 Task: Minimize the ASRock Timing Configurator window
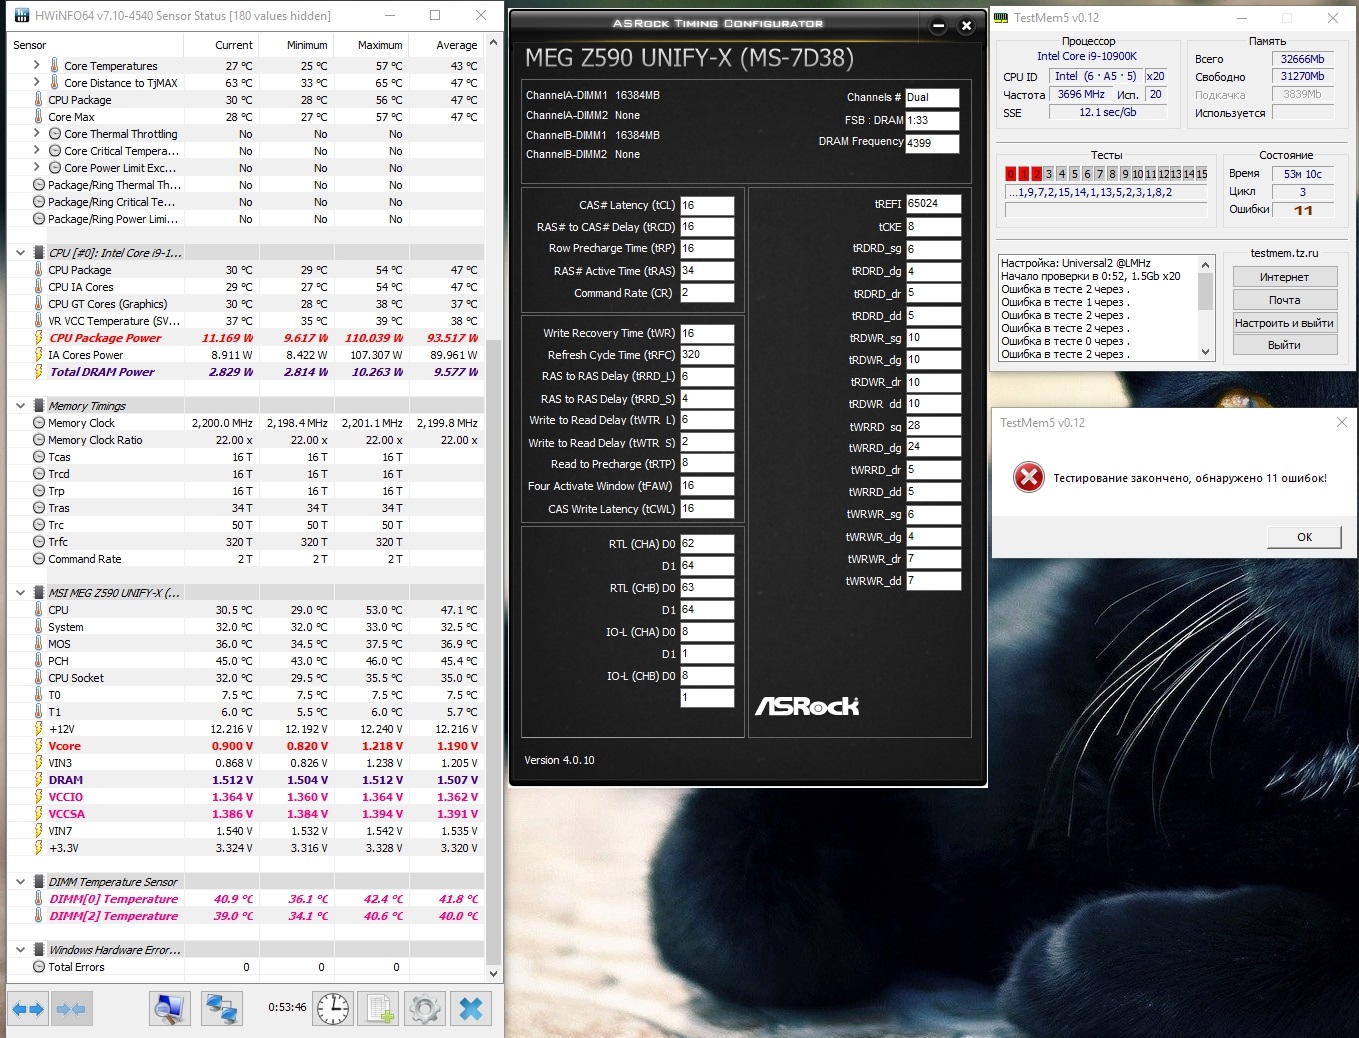[939, 26]
